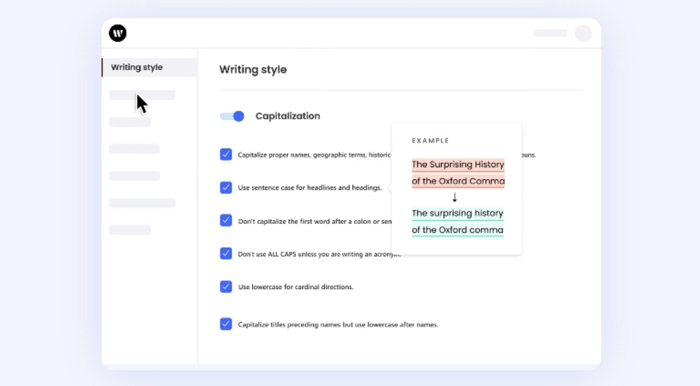Image resolution: width=700 pixels, height=386 pixels.
Task: Click 'Capitalize titles preceding names' text
Action: [289, 324]
